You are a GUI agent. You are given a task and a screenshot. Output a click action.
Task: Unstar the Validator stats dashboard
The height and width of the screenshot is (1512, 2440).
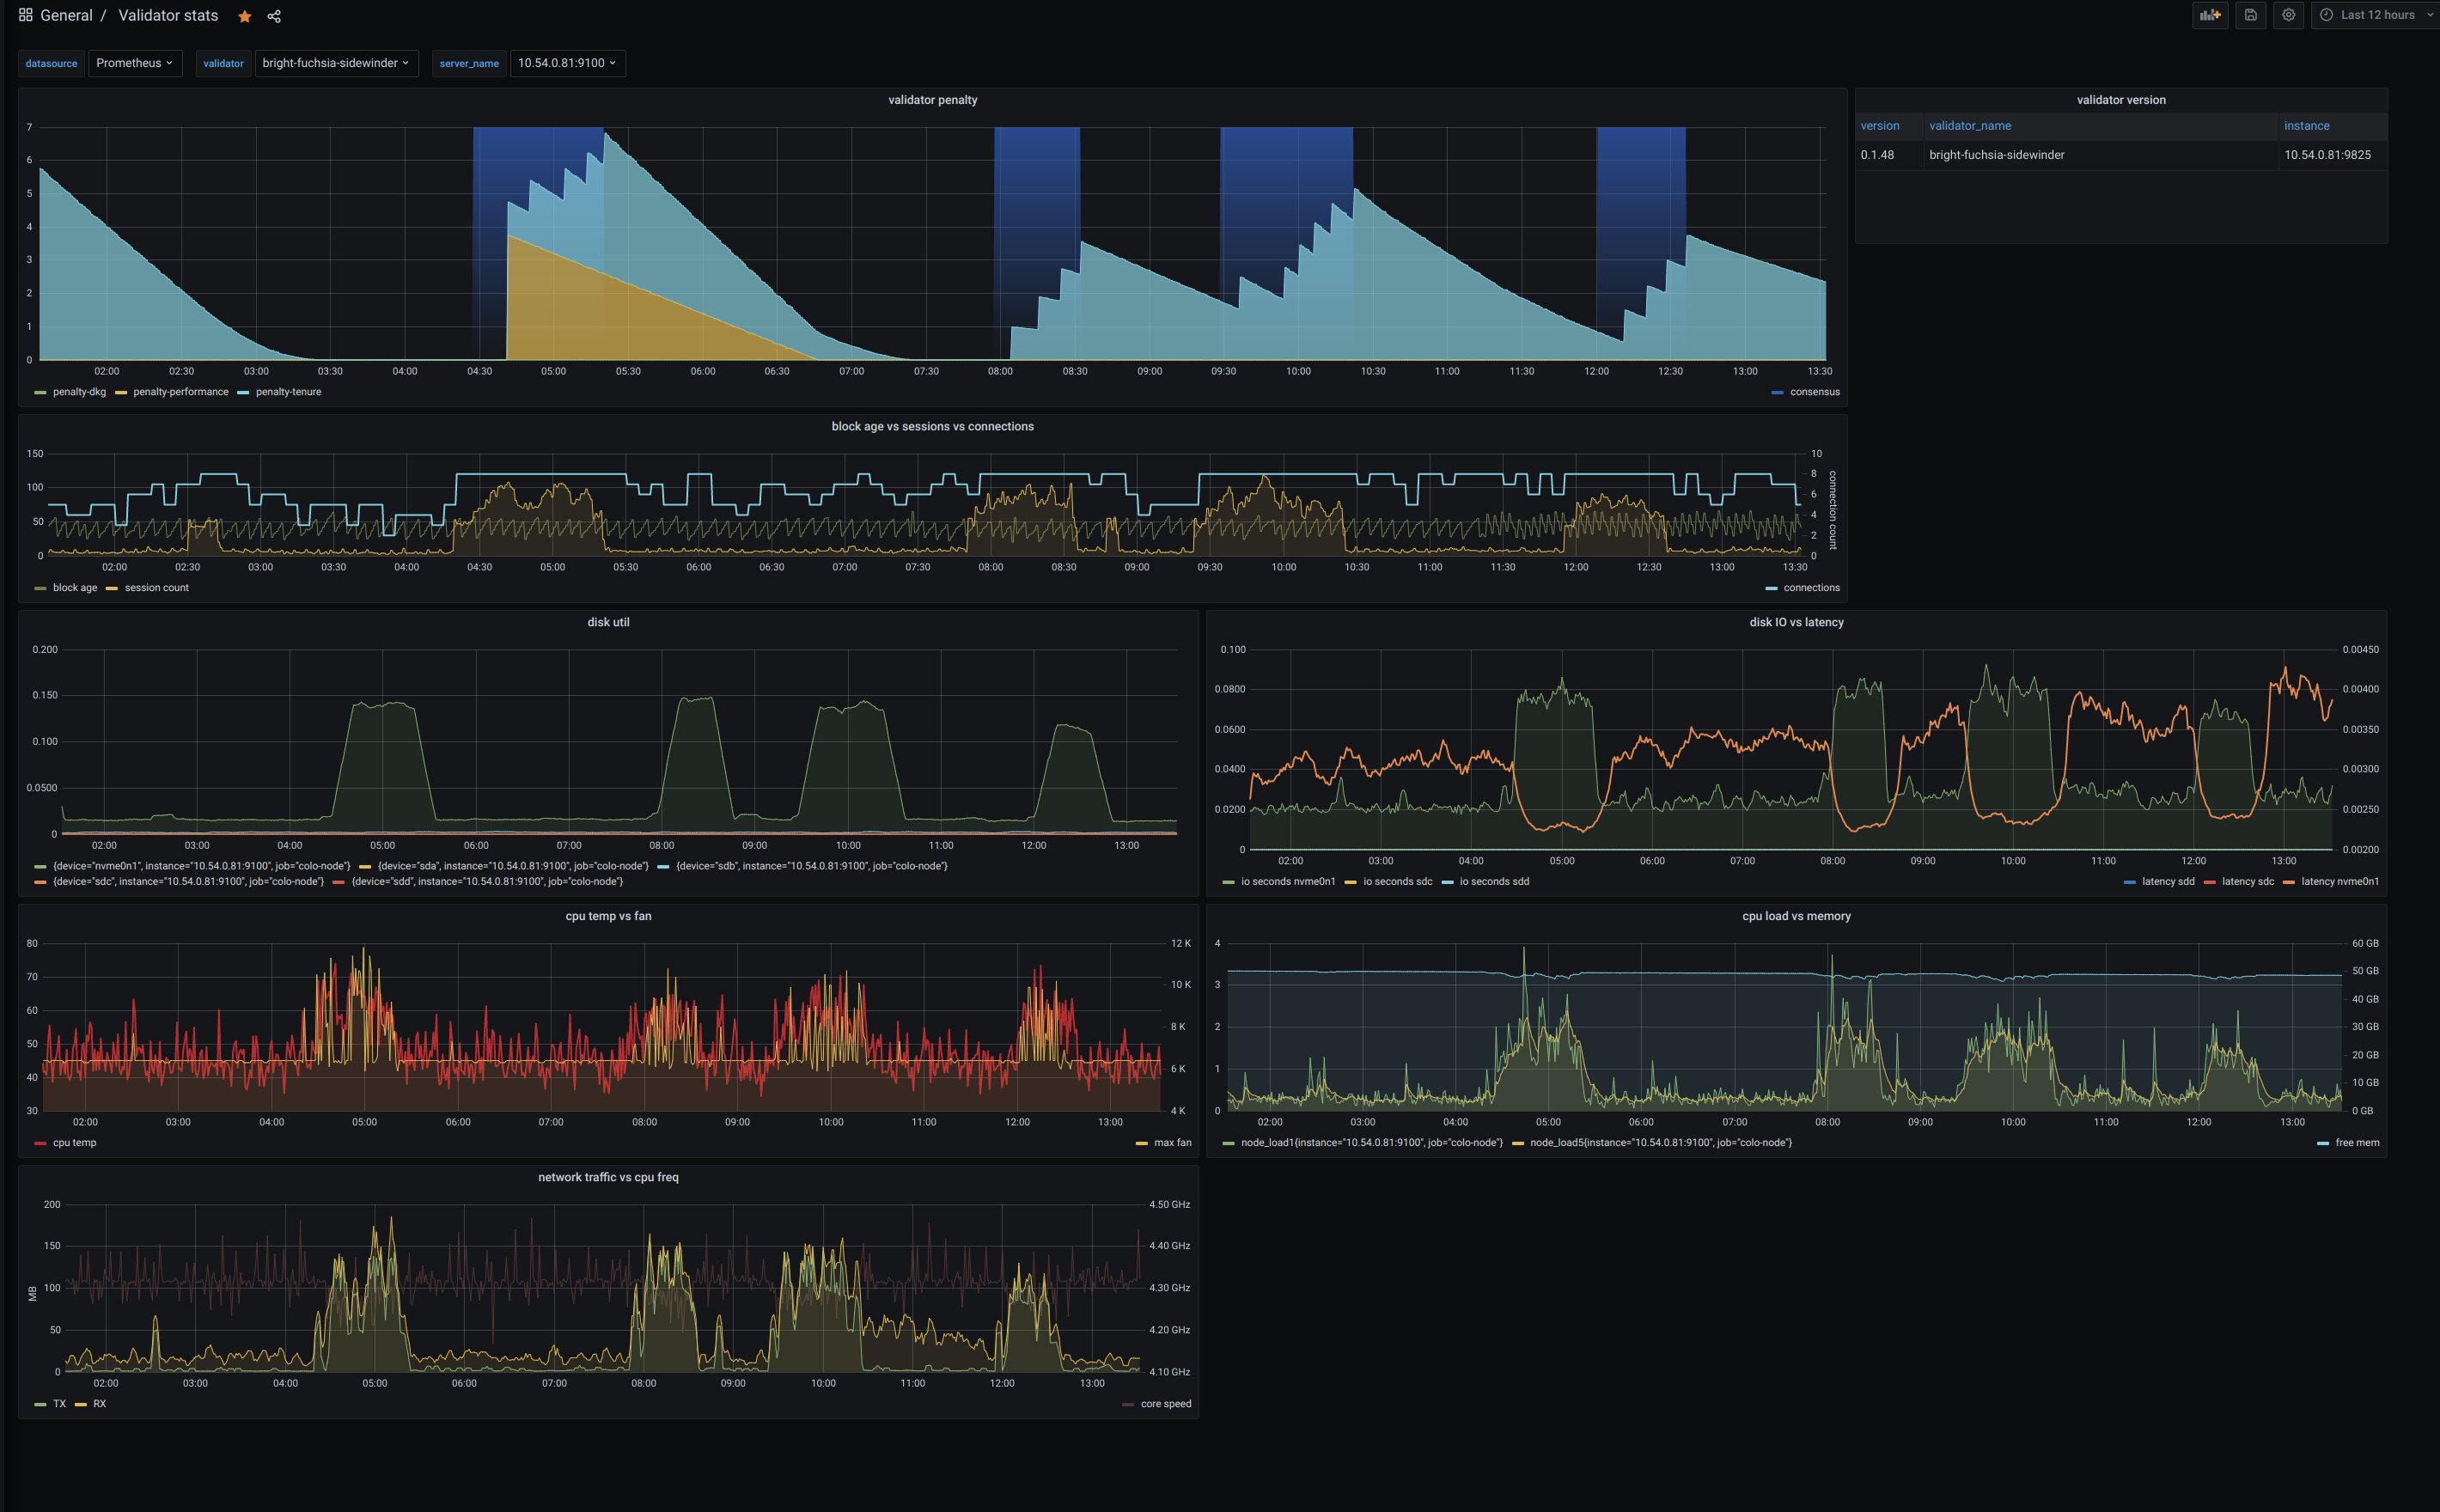(x=244, y=16)
